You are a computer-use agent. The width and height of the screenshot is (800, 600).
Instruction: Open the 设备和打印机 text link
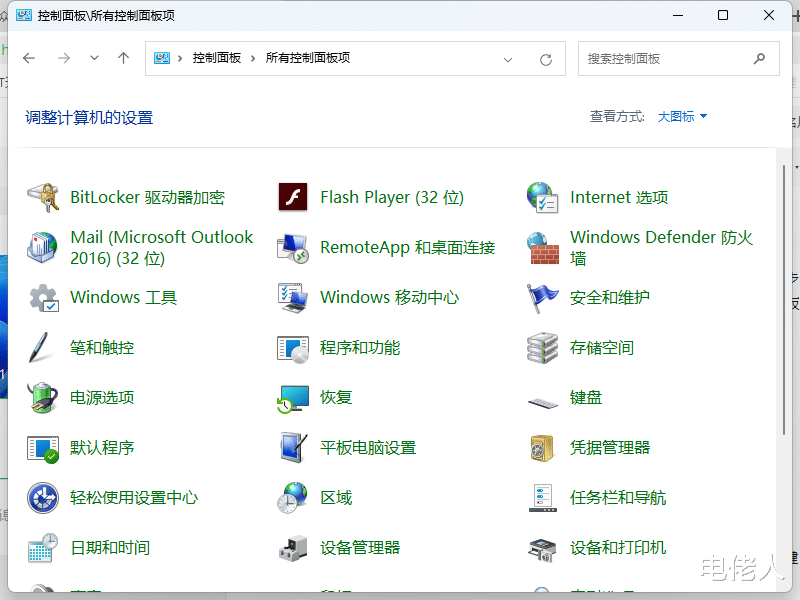(618, 548)
